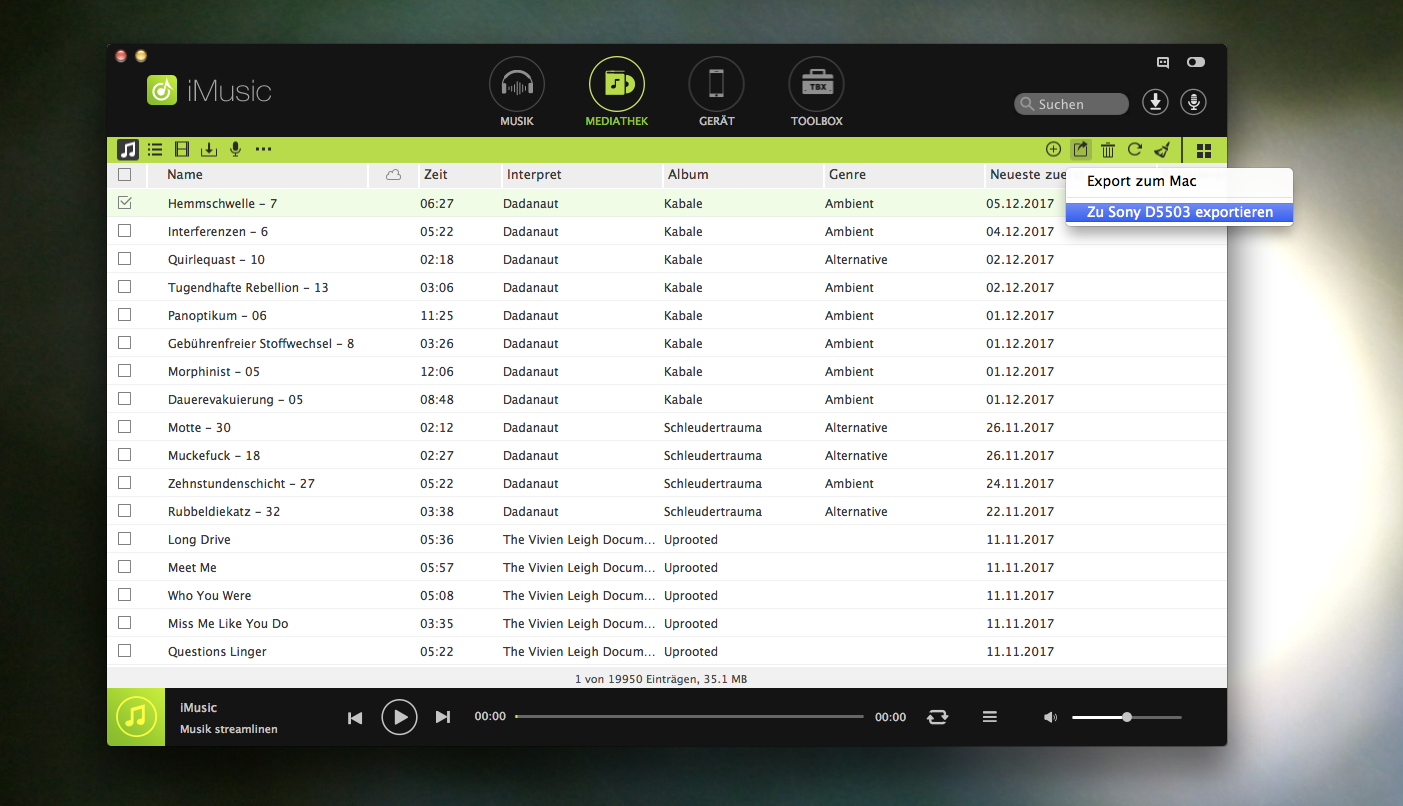
Task: Check the Tugendhafte Rebellion – 13 checkbox
Action: point(125,287)
